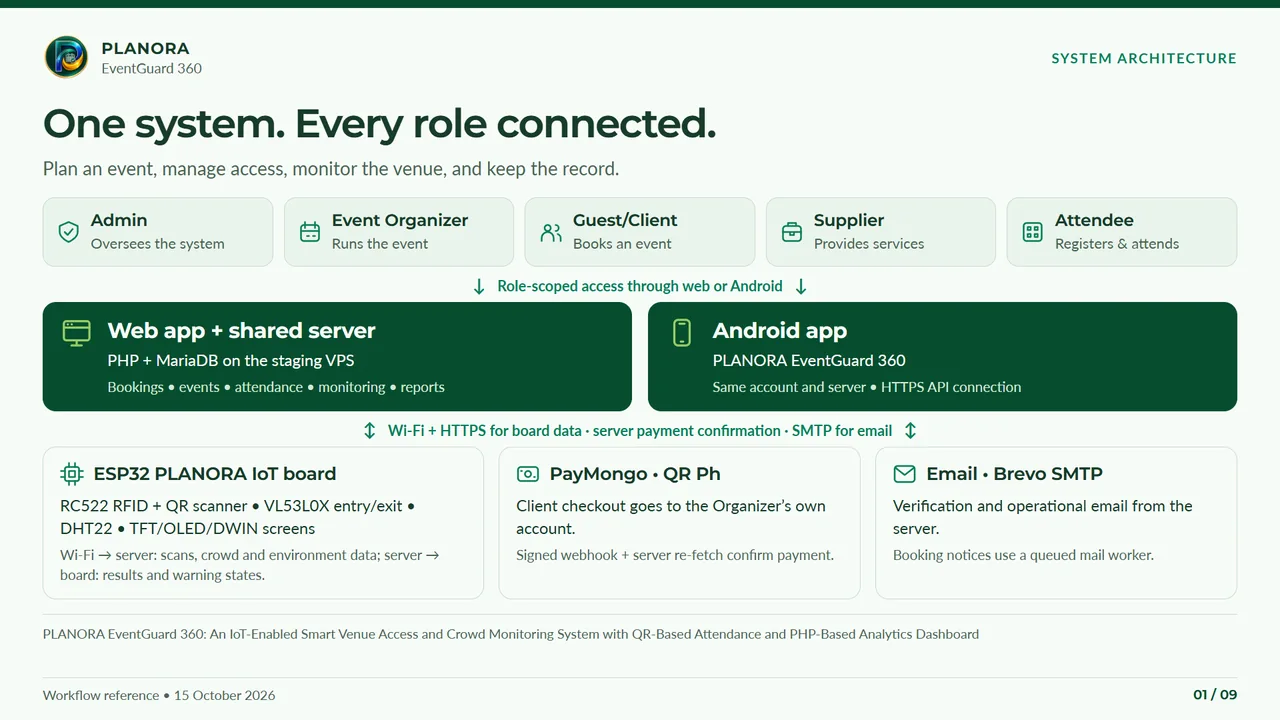Click the EventGuard 360 subtitle under PLANORA
The height and width of the screenshot is (720, 1280).
(152, 69)
